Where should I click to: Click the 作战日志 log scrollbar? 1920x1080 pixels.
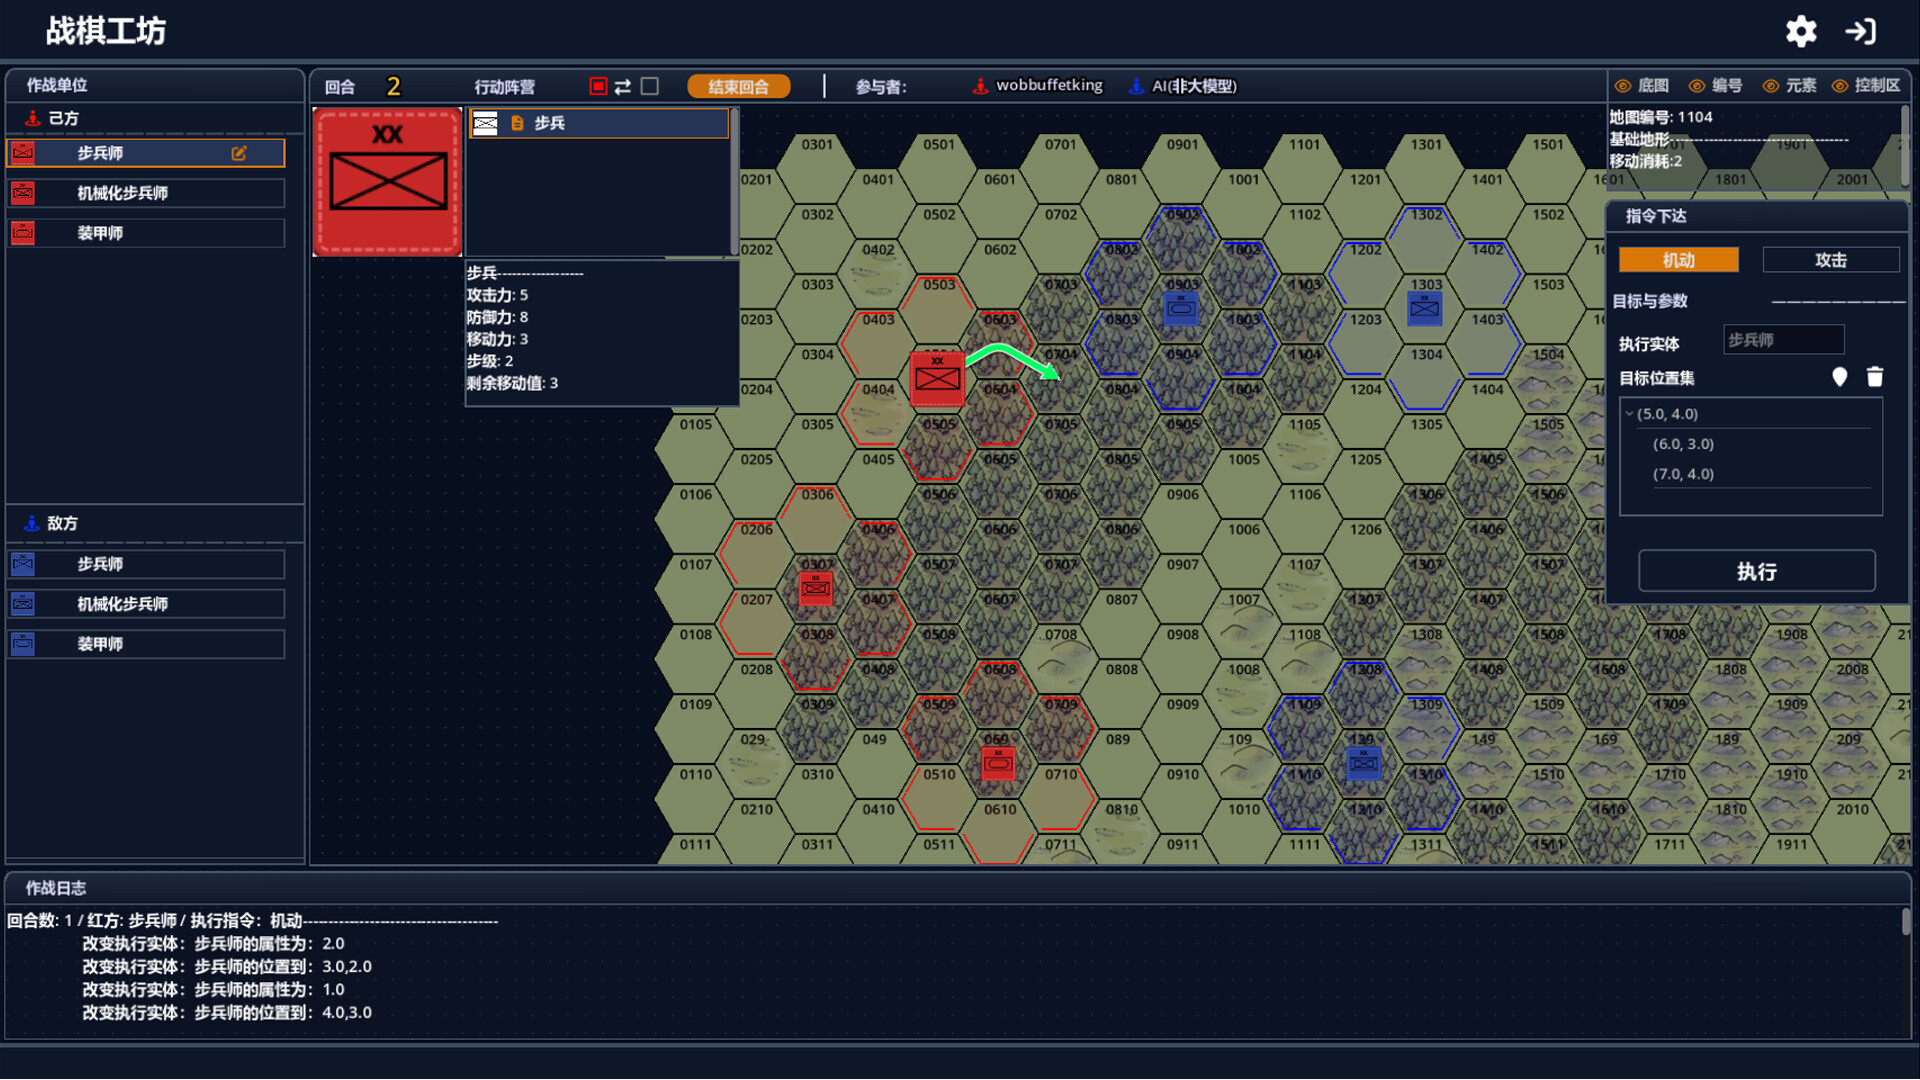[1906, 922]
